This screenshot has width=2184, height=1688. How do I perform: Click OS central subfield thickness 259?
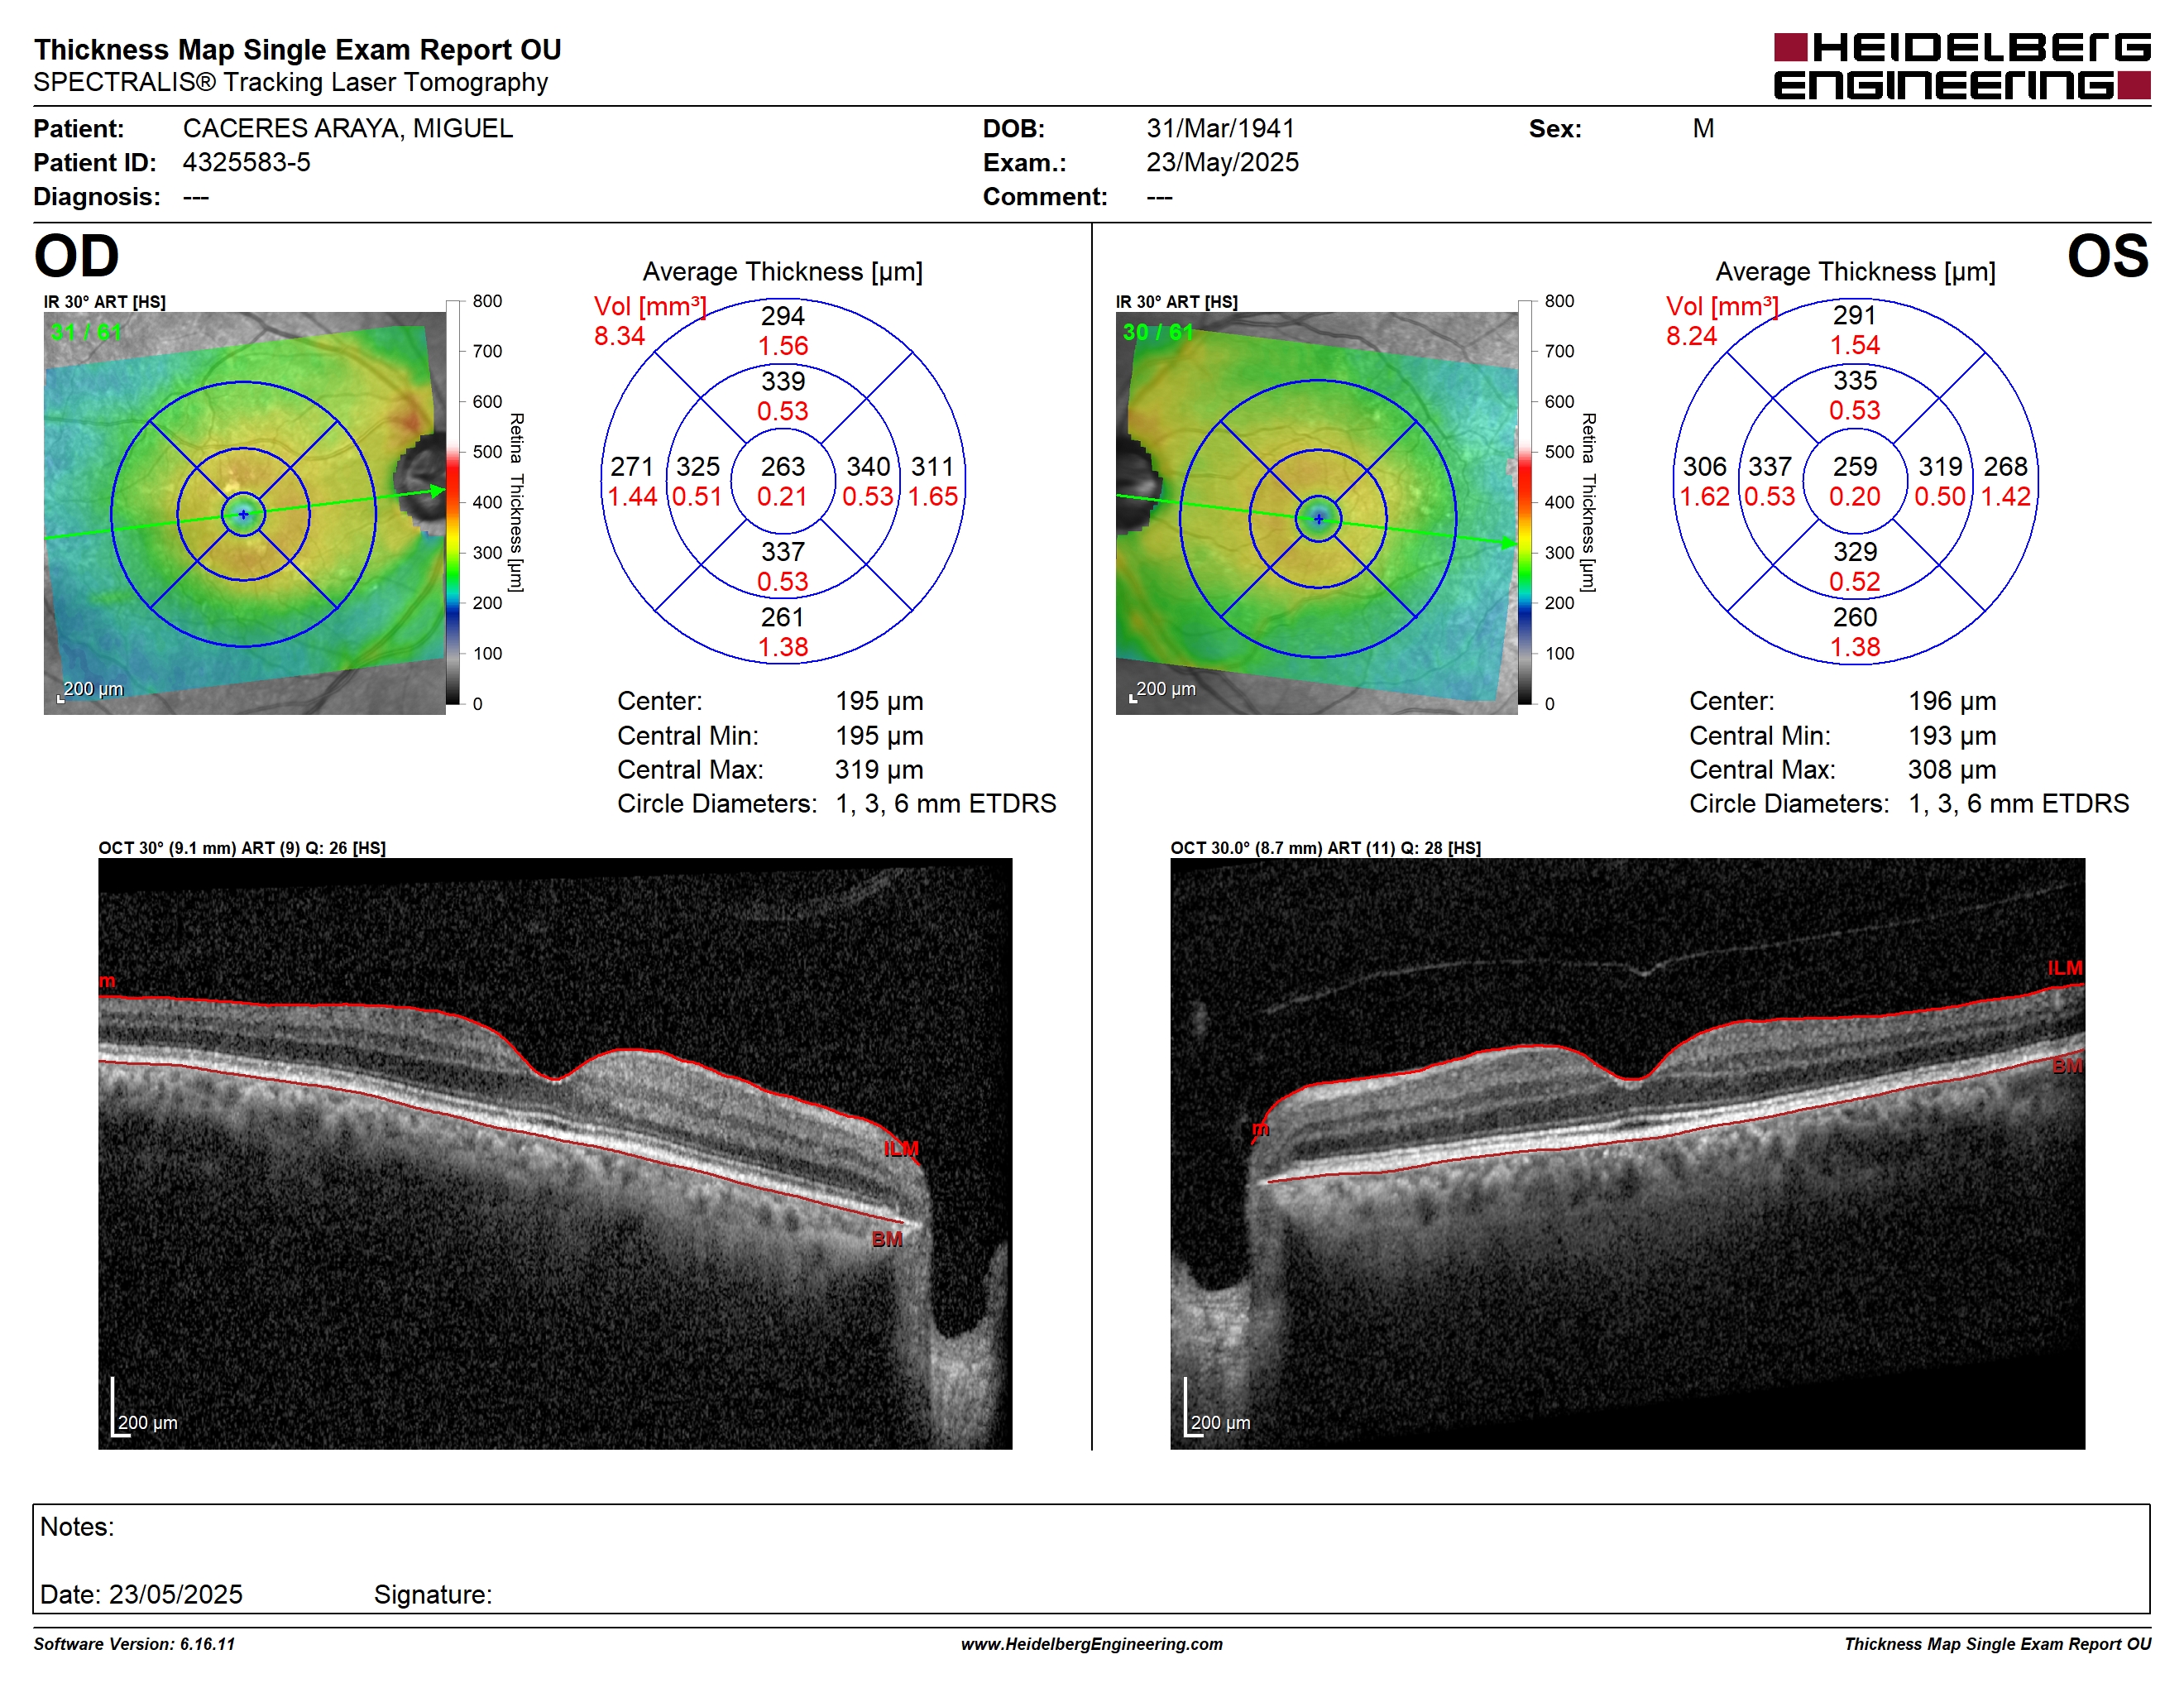pyautogui.click(x=1855, y=466)
